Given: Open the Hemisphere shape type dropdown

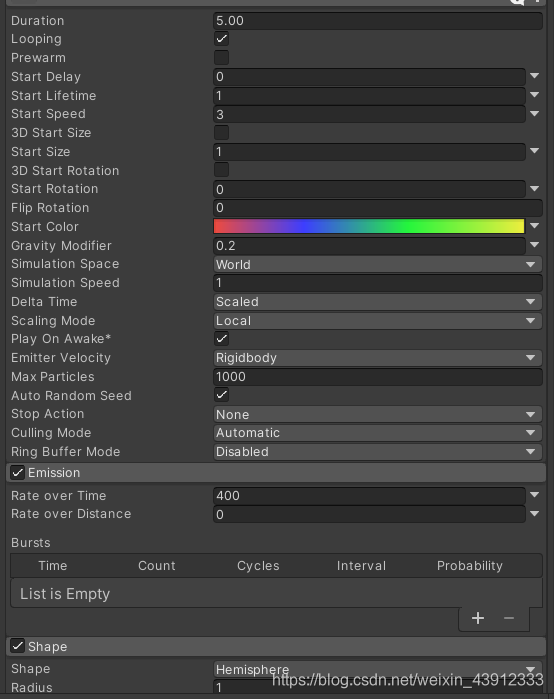Looking at the screenshot, I should coord(378,669).
